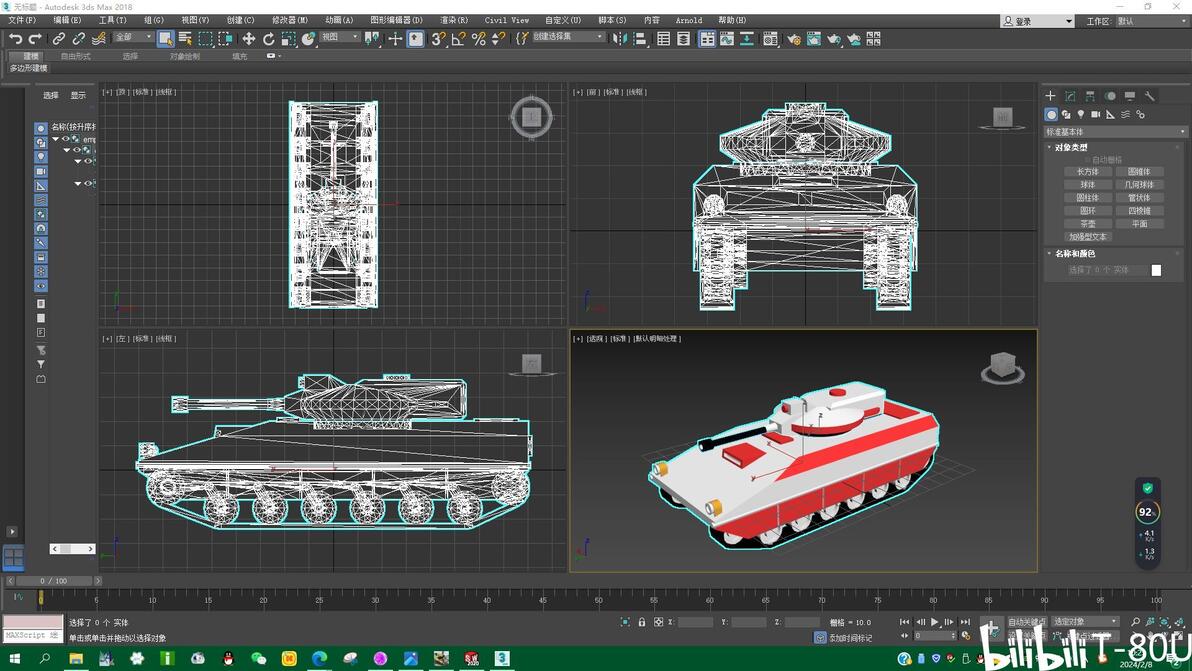
Task: Click the 长方体 box primitive button
Action: pos(1088,172)
